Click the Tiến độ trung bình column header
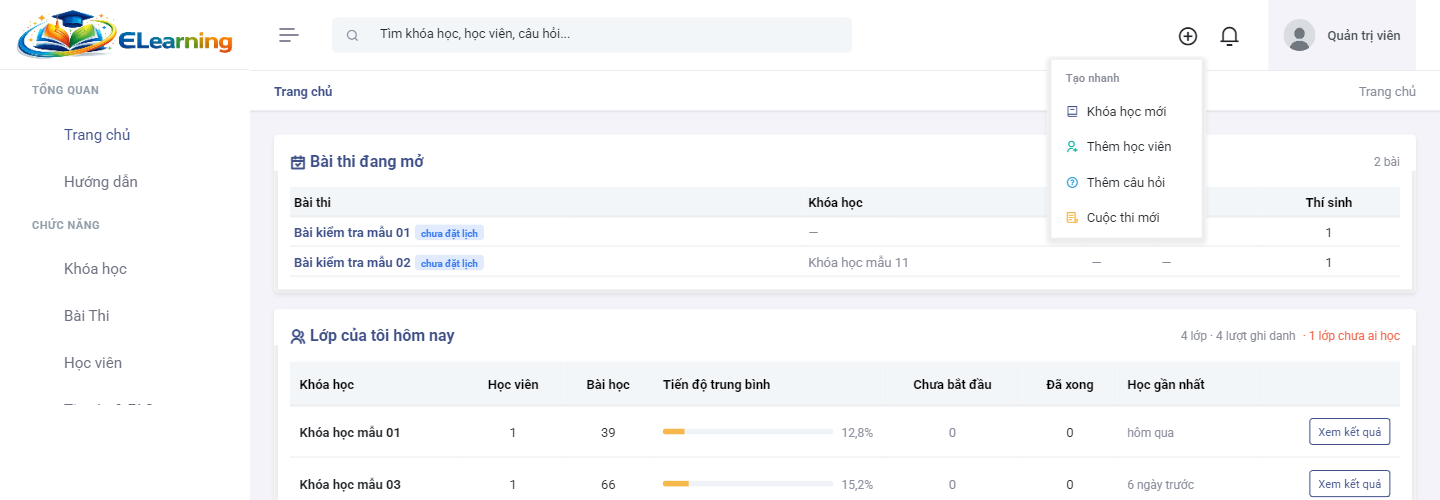The height and width of the screenshot is (500, 1440). (x=717, y=385)
